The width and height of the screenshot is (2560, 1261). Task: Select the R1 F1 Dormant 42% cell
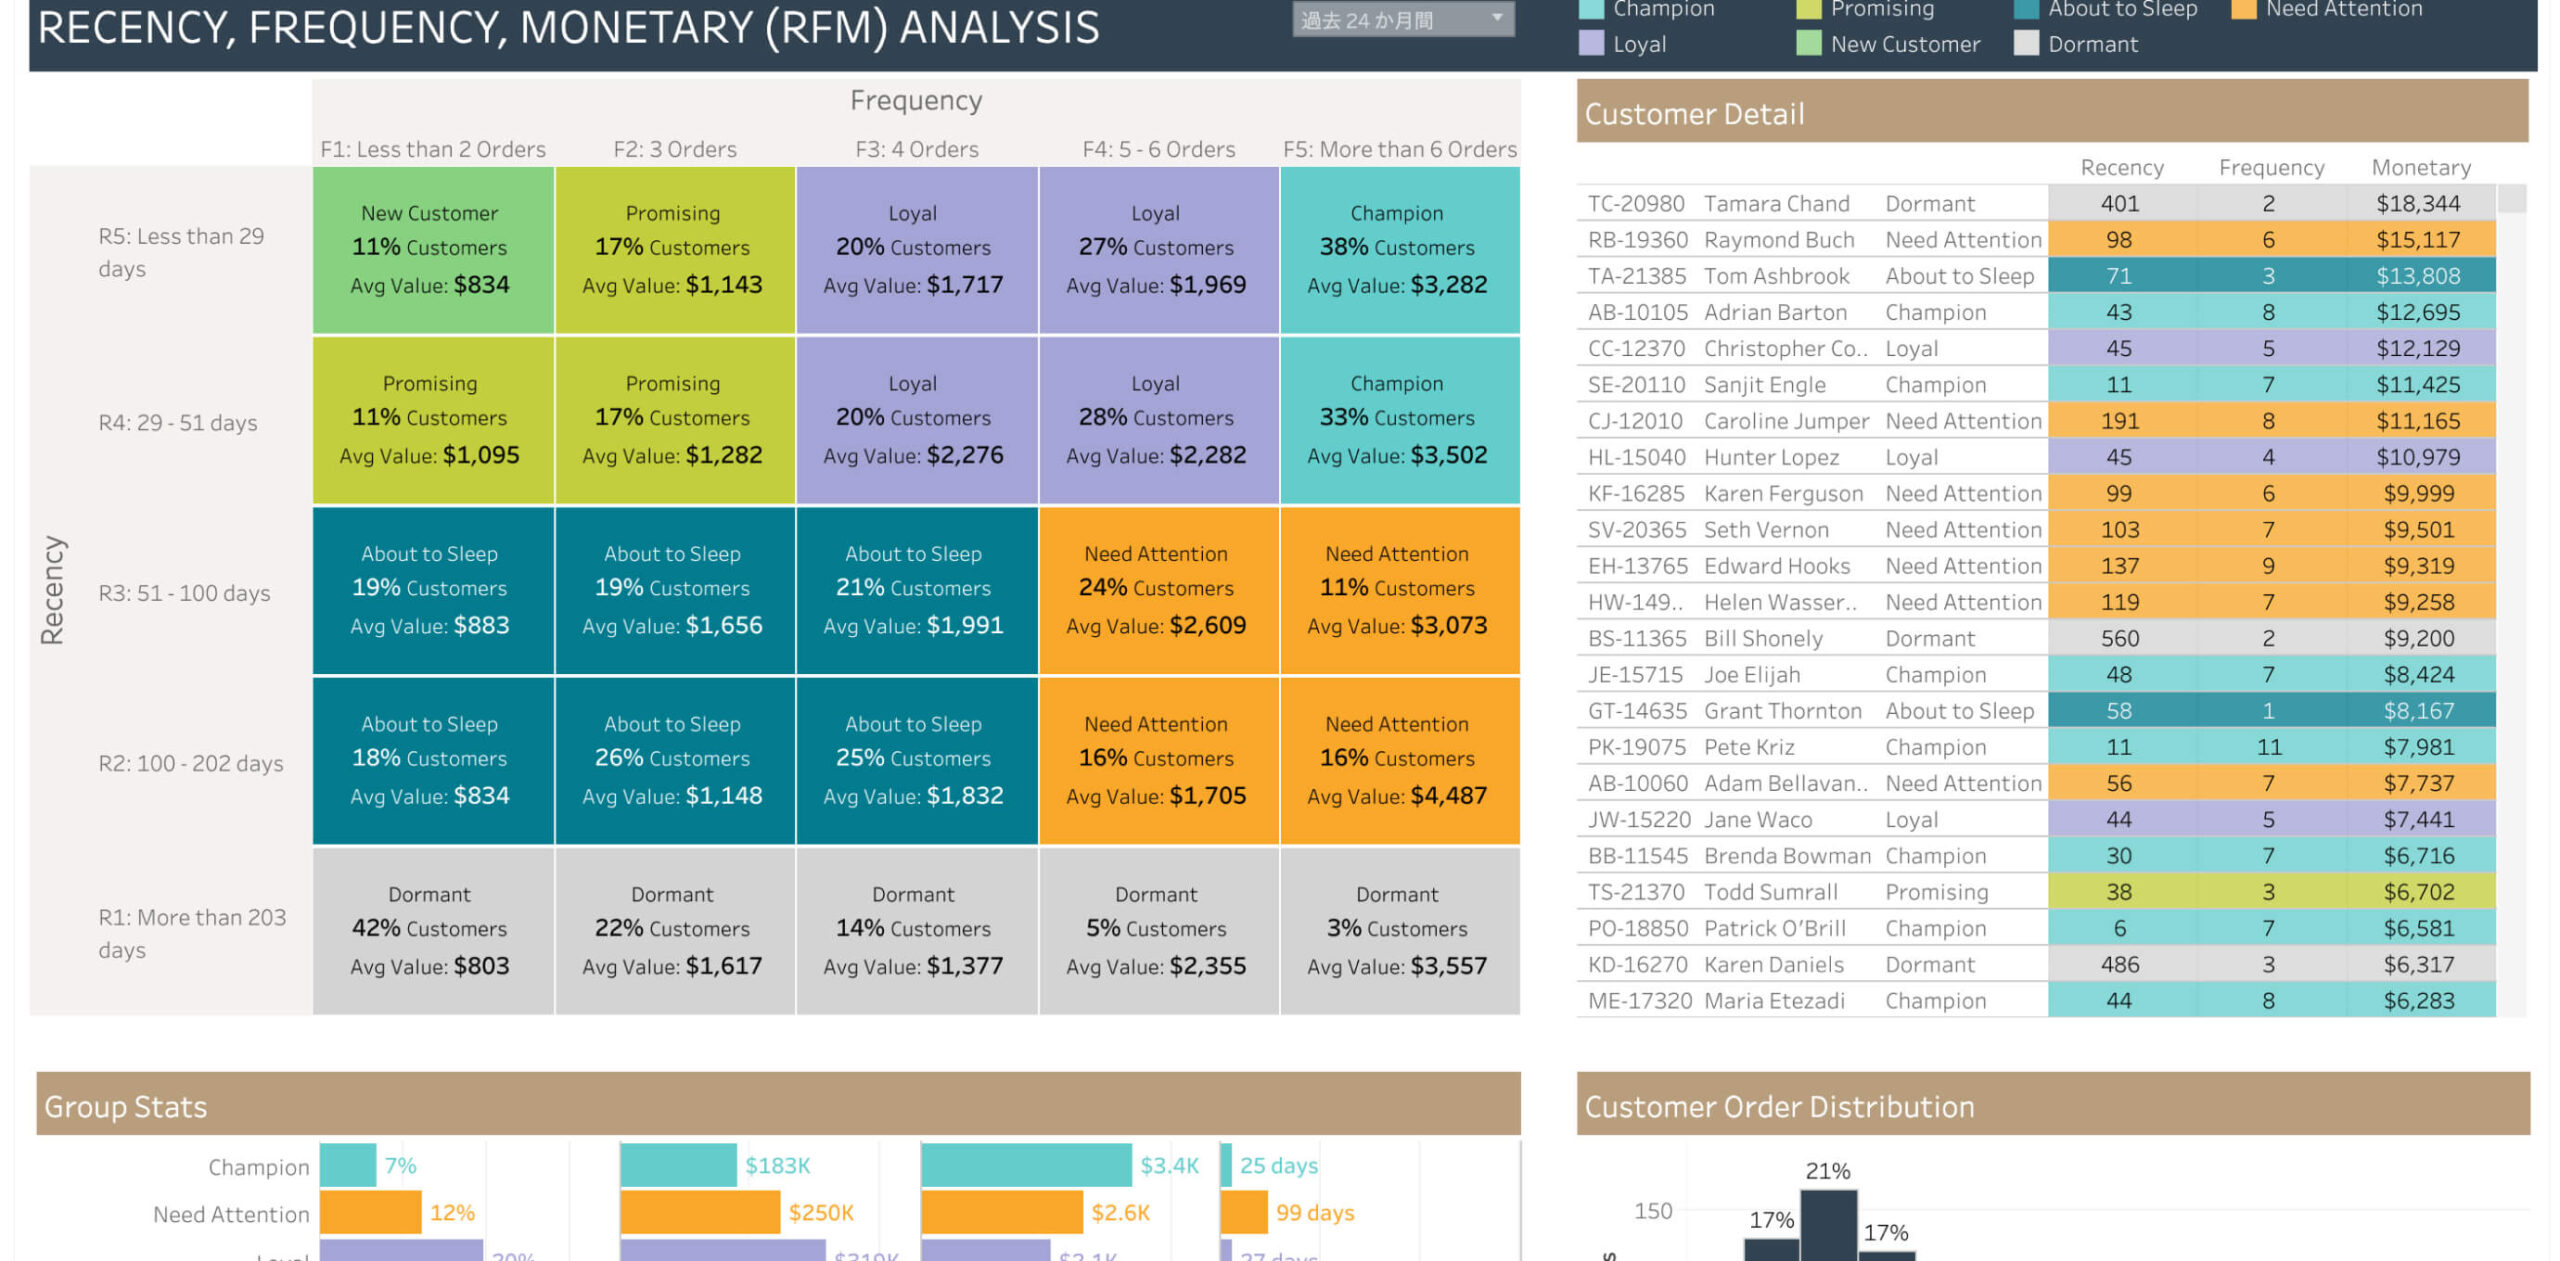[432, 930]
